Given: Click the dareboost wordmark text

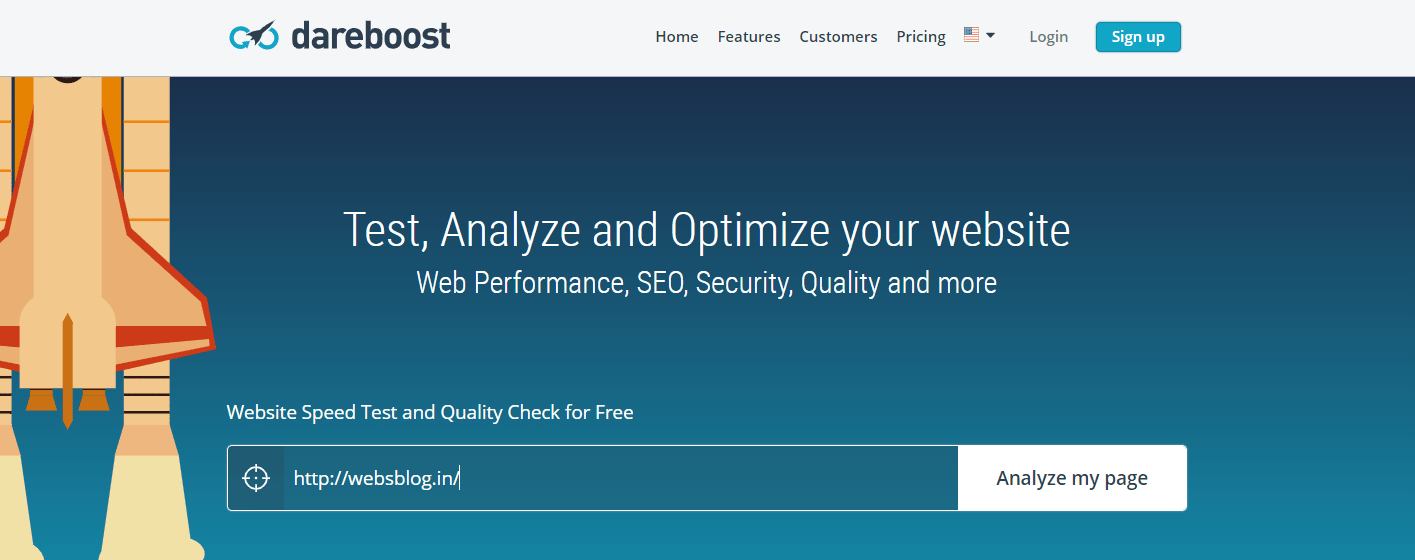Looking at the screenshot, I should click(x=371, y=35).
